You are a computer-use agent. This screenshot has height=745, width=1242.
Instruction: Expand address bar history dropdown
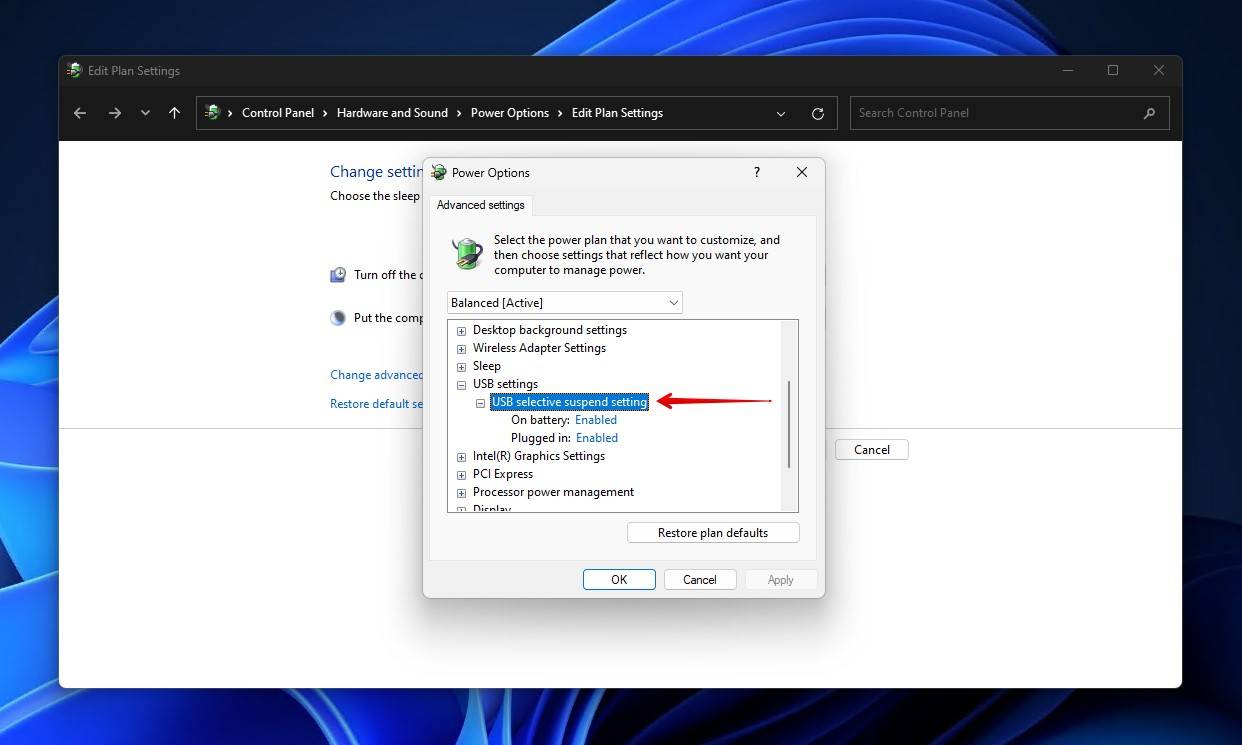click(781, 114)
